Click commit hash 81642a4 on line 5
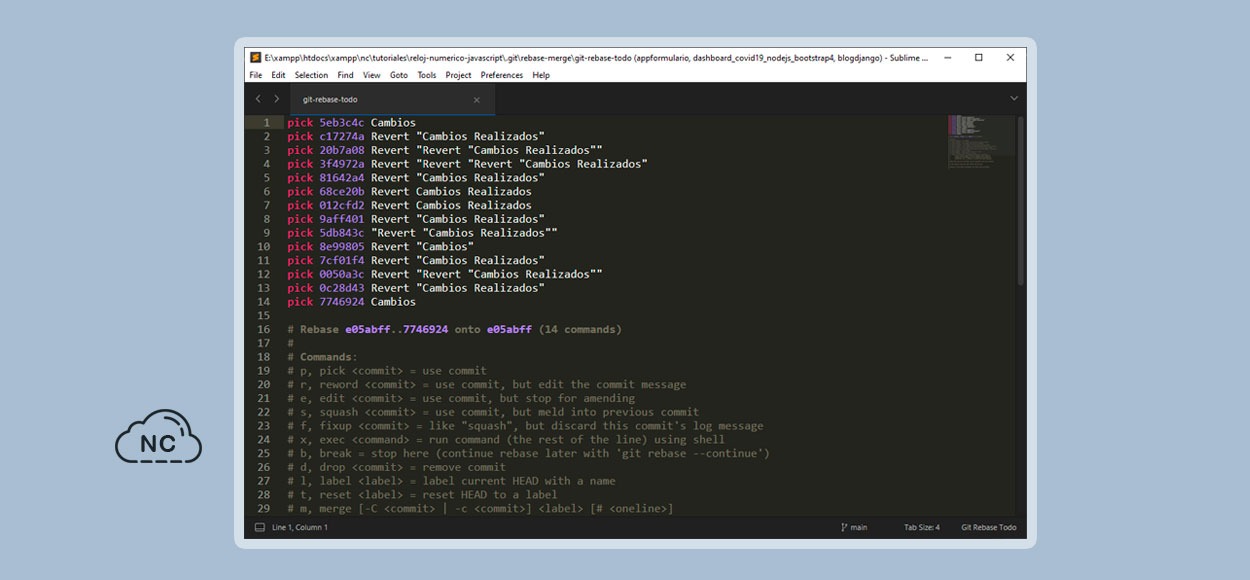This screenshot has width=1250, height=580. tap(342, 178)
